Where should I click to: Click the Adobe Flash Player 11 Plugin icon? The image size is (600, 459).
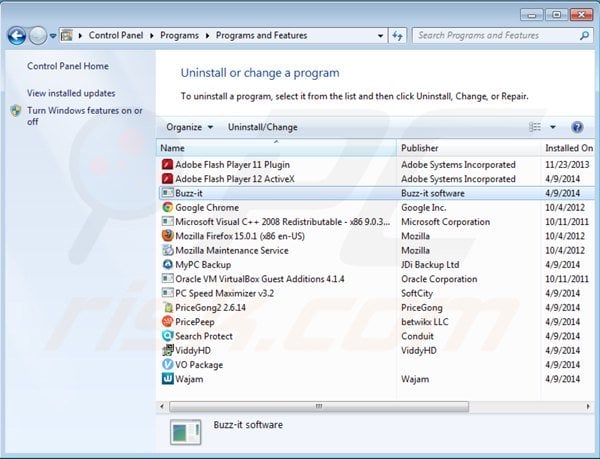coord(167,164)
